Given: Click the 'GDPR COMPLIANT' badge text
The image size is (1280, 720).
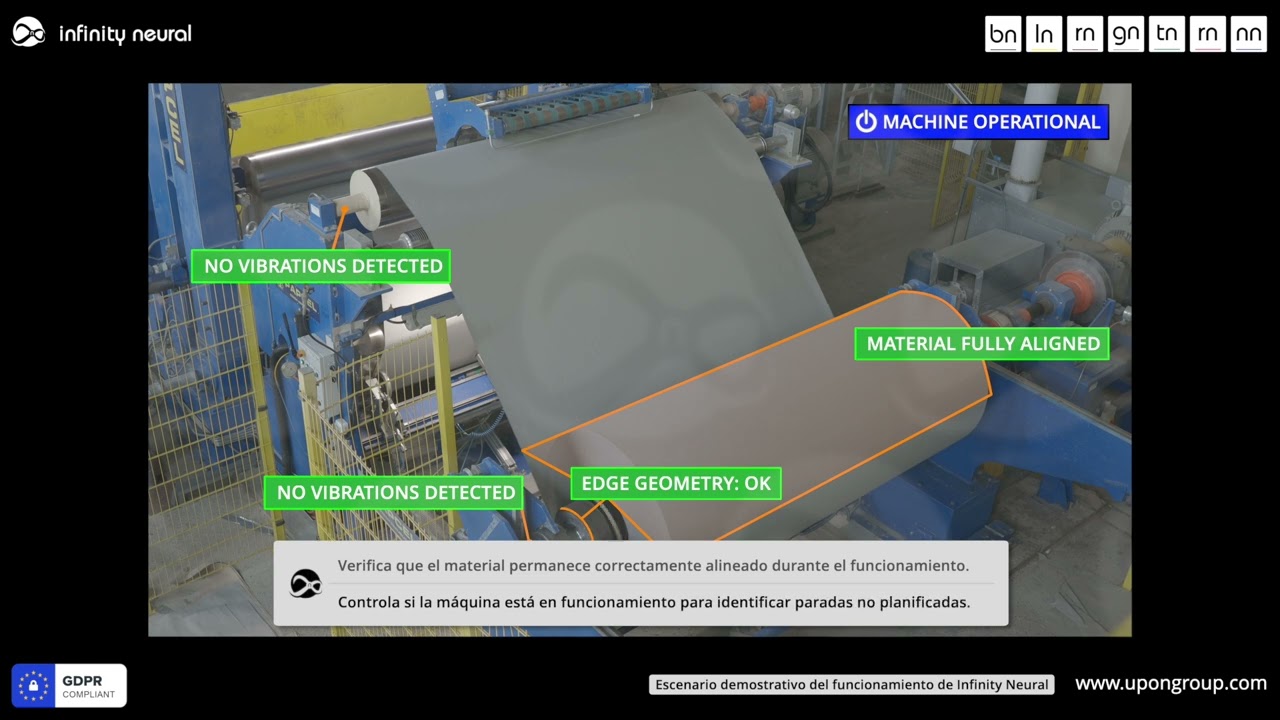Looking at the screenshot, I should click(89, 686).
